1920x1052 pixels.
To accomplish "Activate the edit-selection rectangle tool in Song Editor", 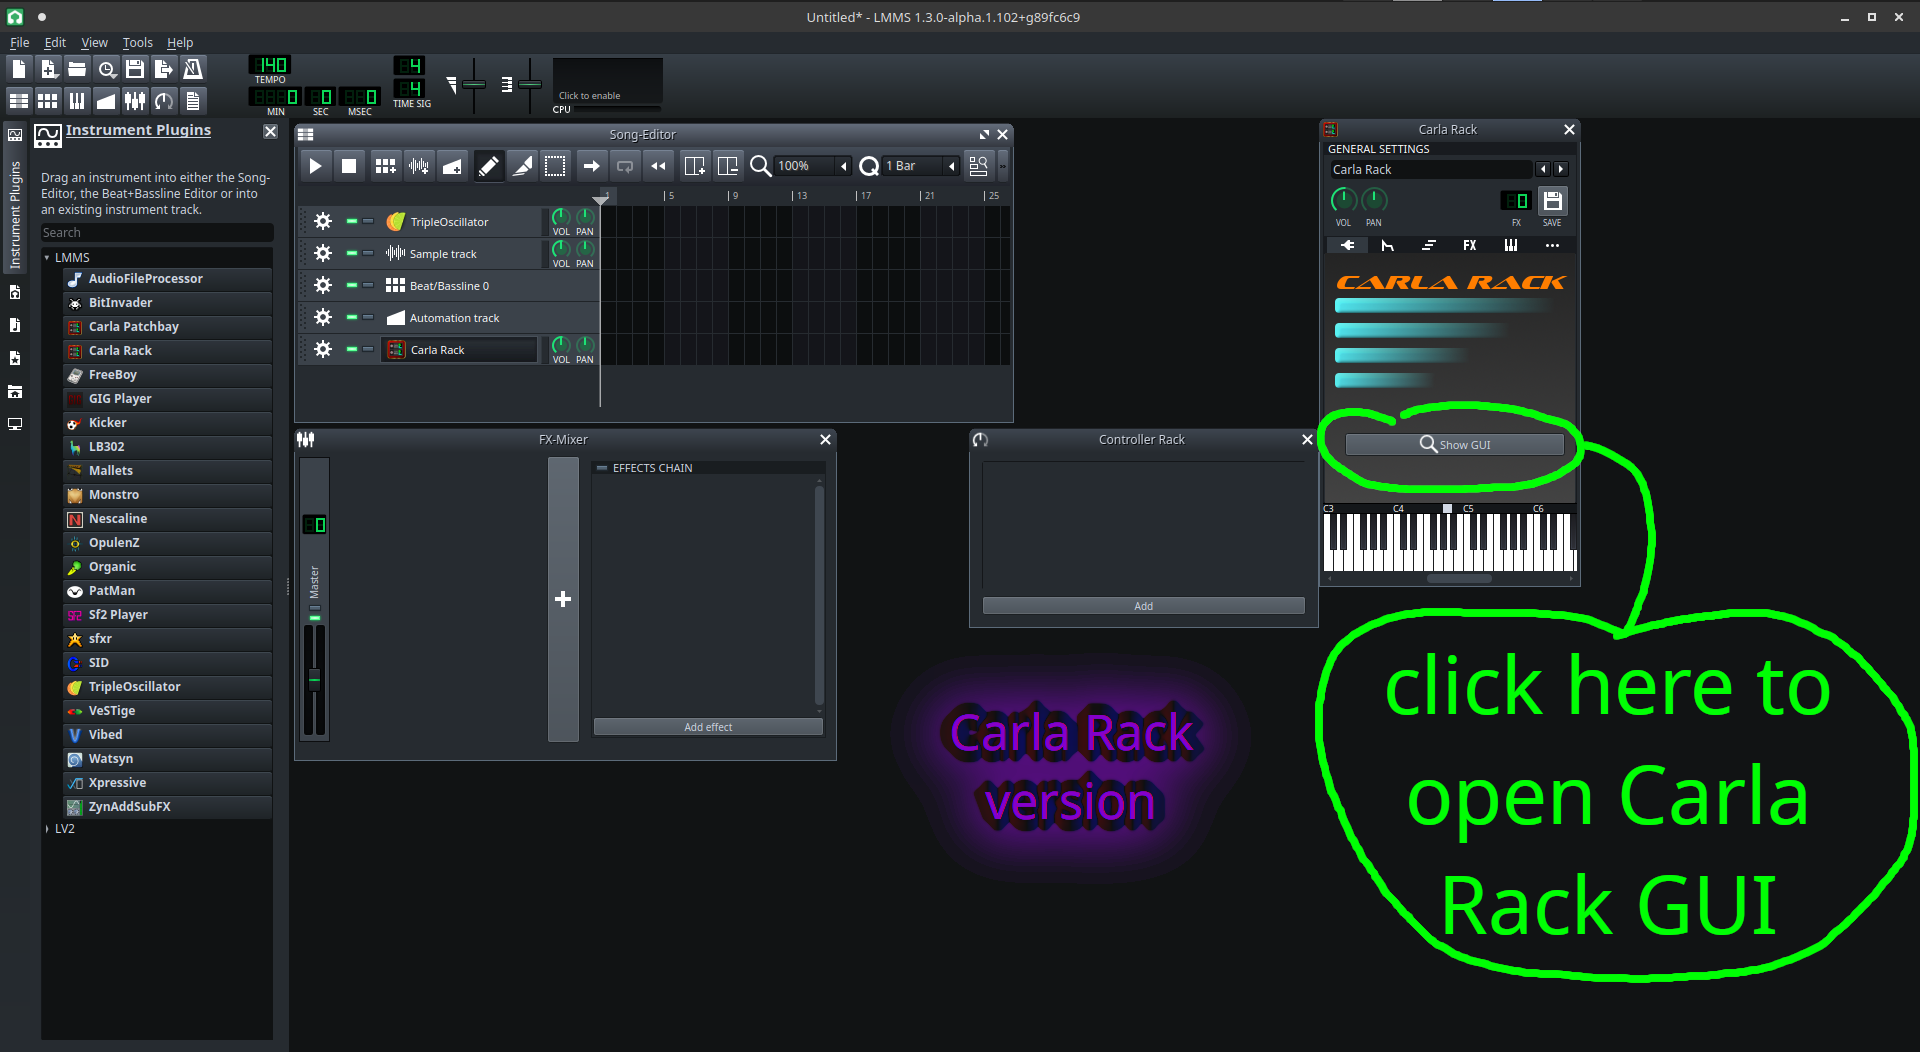I will point(556,165).
